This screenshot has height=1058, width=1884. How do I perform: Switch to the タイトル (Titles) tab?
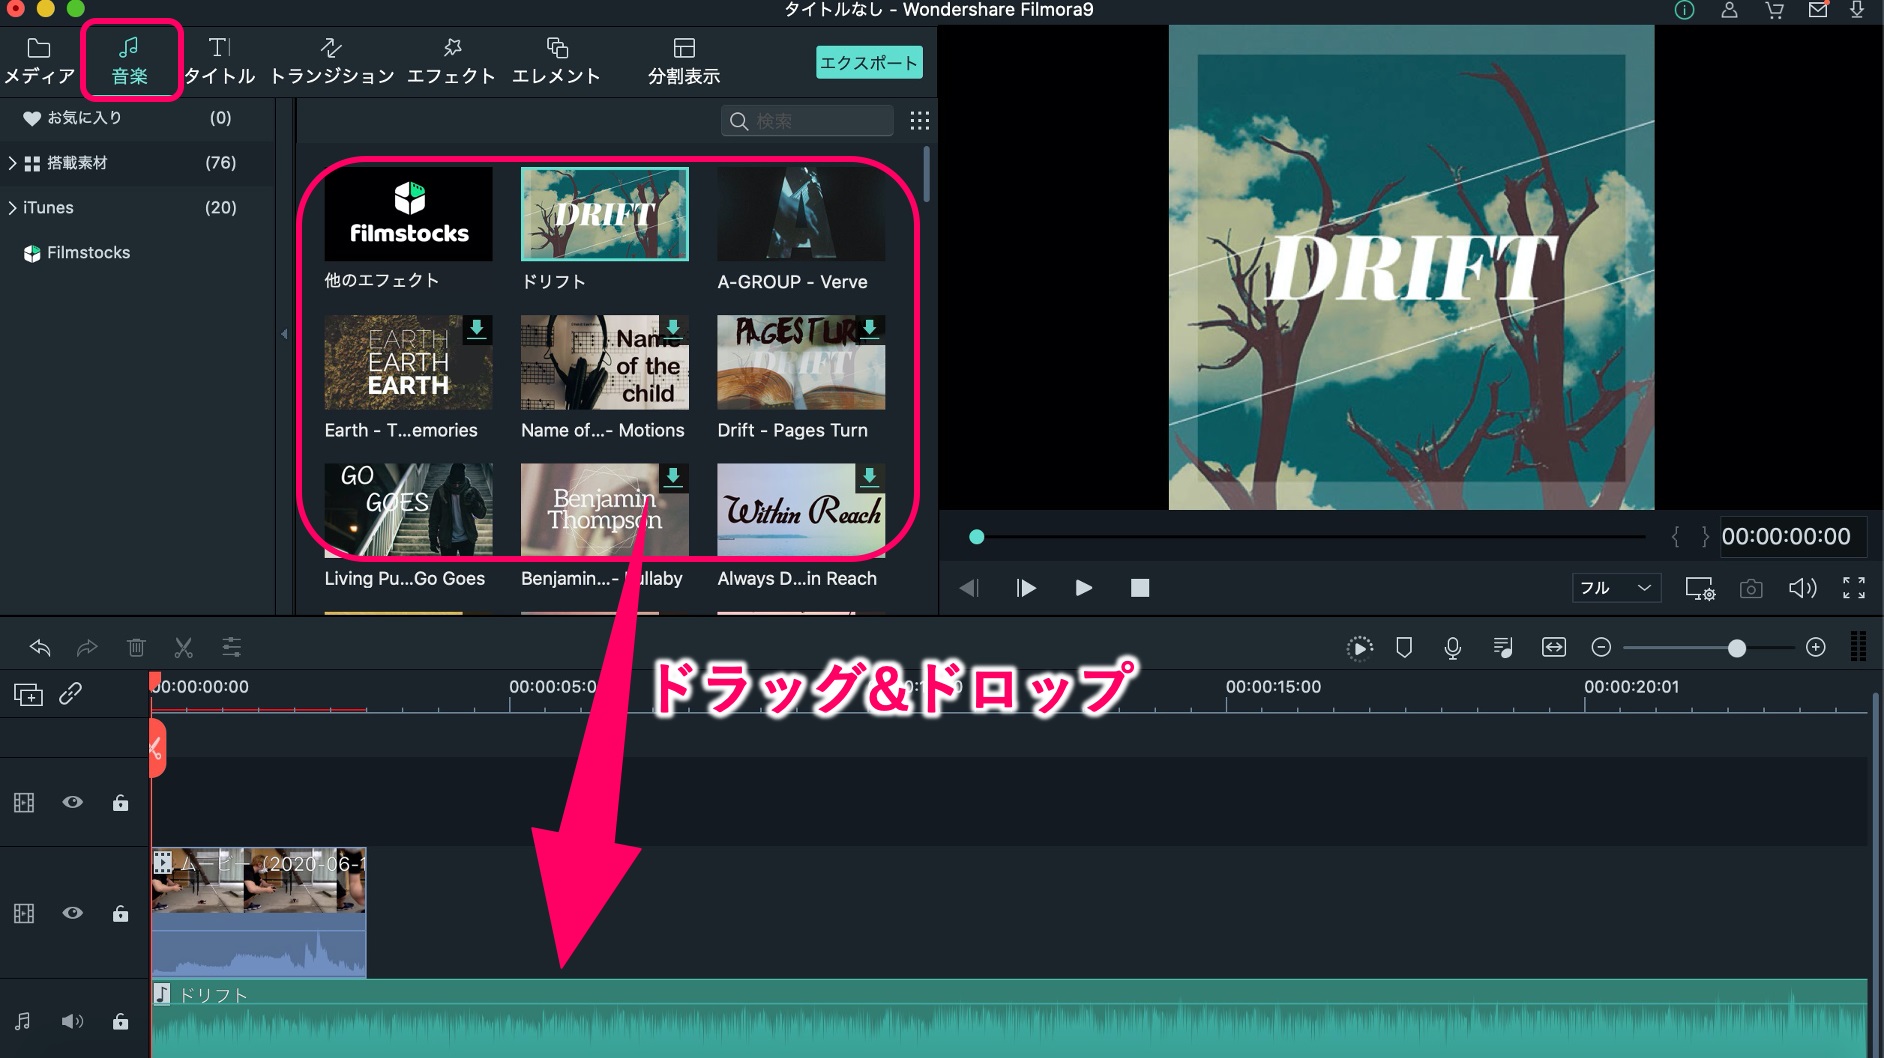220,61
